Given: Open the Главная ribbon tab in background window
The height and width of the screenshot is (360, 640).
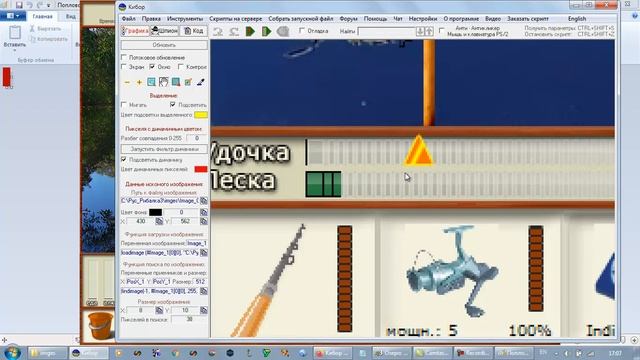Looking at the screenshot, I should tap(42, 16).
